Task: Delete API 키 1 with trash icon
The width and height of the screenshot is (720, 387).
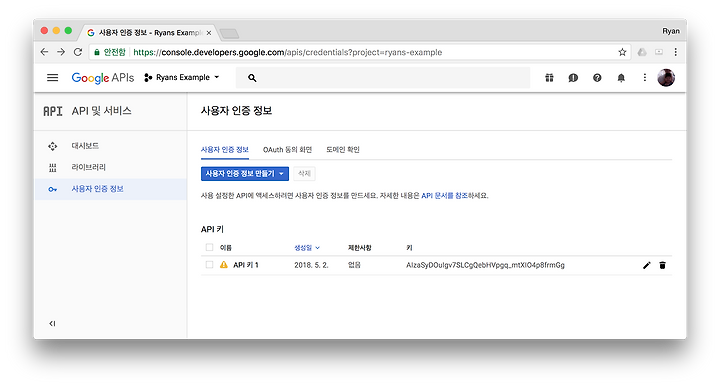Action: (662, 265)
